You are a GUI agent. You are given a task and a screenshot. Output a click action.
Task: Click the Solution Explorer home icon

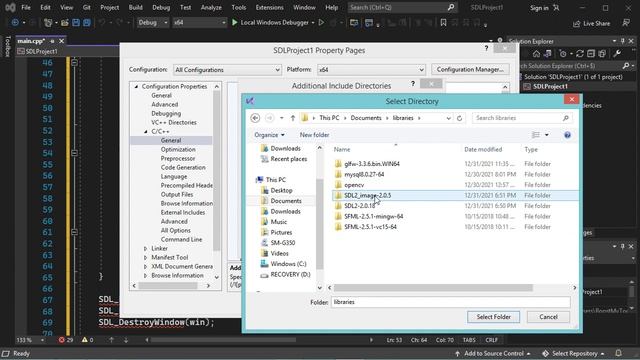coord(536,54)
